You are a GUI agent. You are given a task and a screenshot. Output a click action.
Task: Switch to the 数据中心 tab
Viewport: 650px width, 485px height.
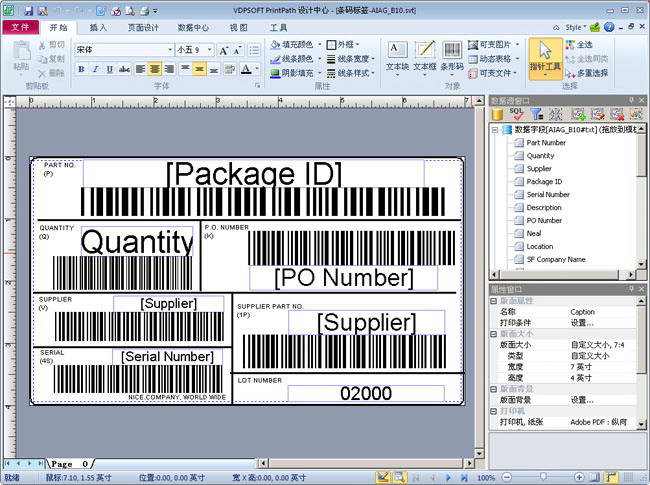coord(193,28)
